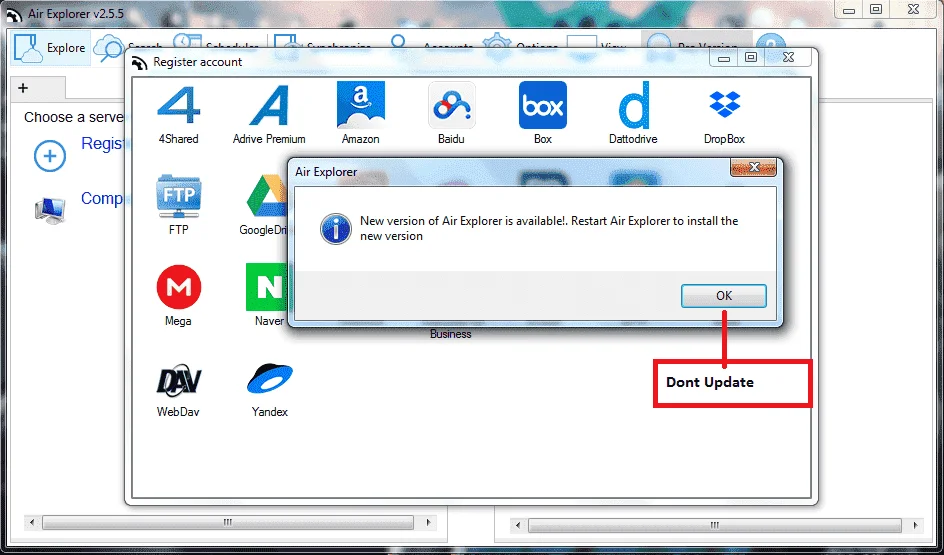Screen dimensions: 944x555
Task: Click left arrow of left pane scrollbar
Action: [32, 522]
